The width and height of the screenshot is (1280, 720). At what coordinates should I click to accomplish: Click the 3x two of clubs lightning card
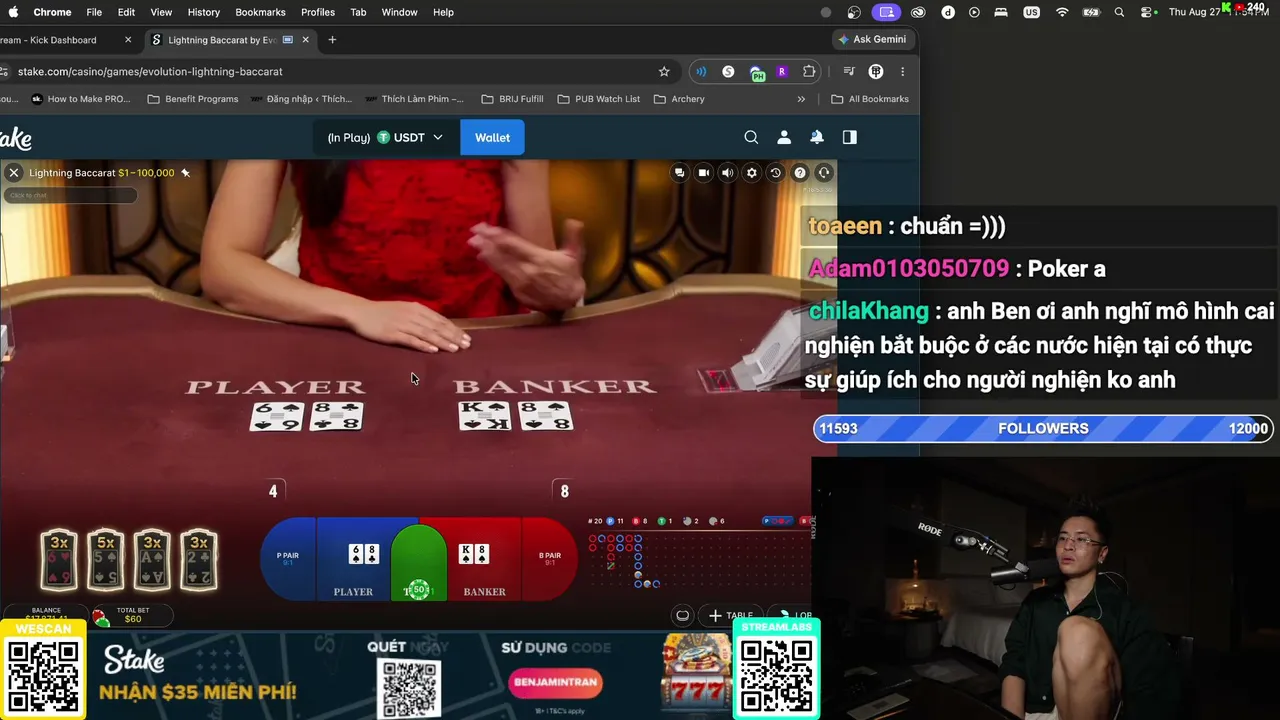[x=199, y=560]
